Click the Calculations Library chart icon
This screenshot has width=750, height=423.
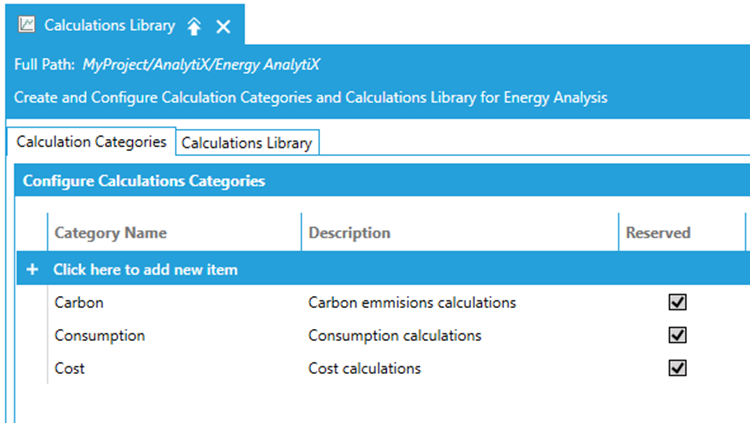click(x=27, y=25)
